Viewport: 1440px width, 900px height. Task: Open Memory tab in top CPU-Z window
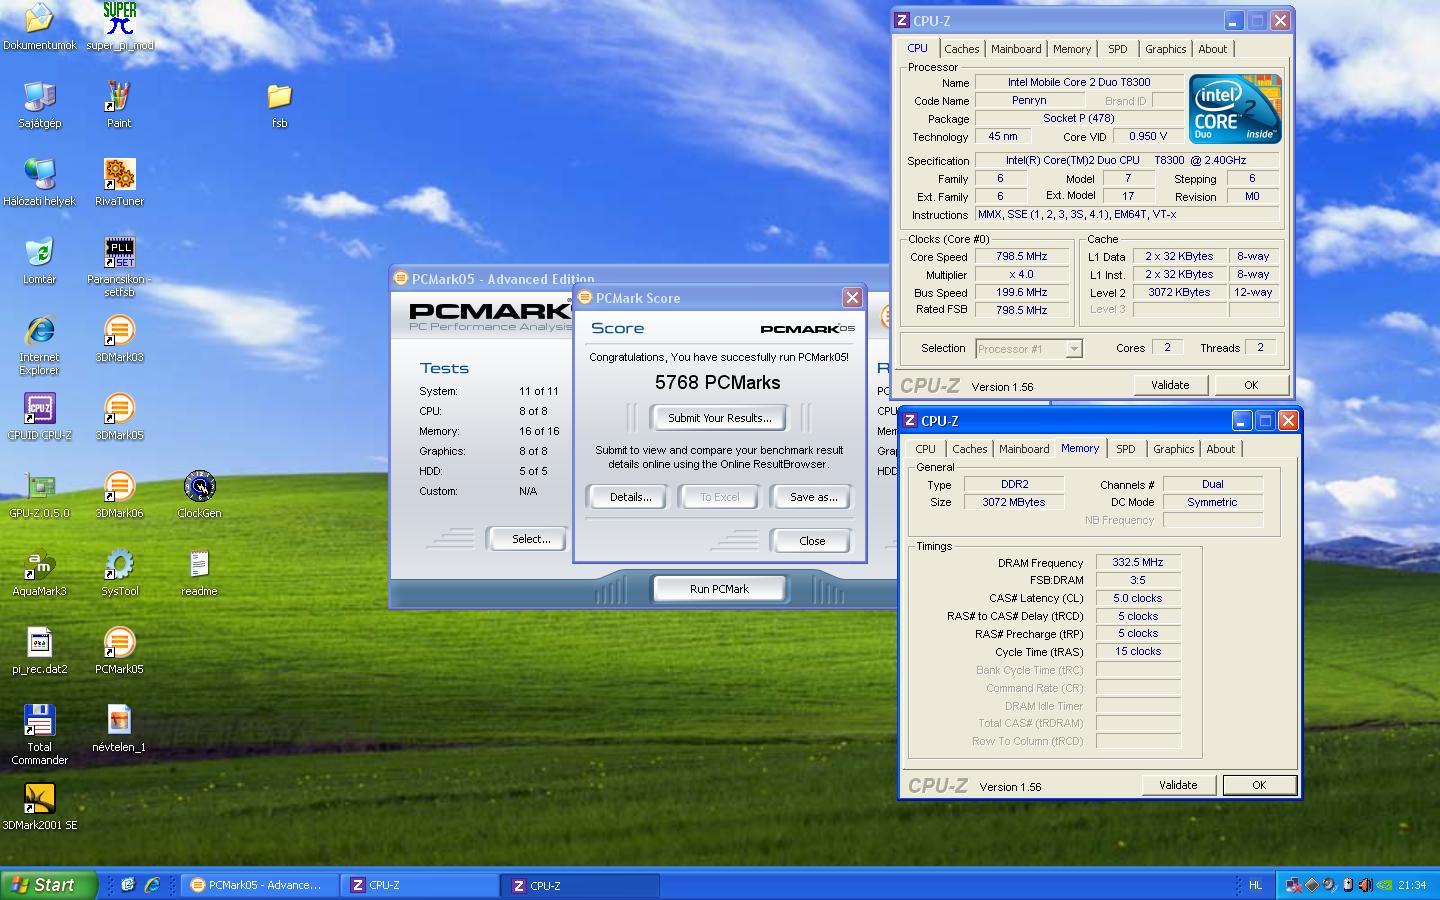1072,49
